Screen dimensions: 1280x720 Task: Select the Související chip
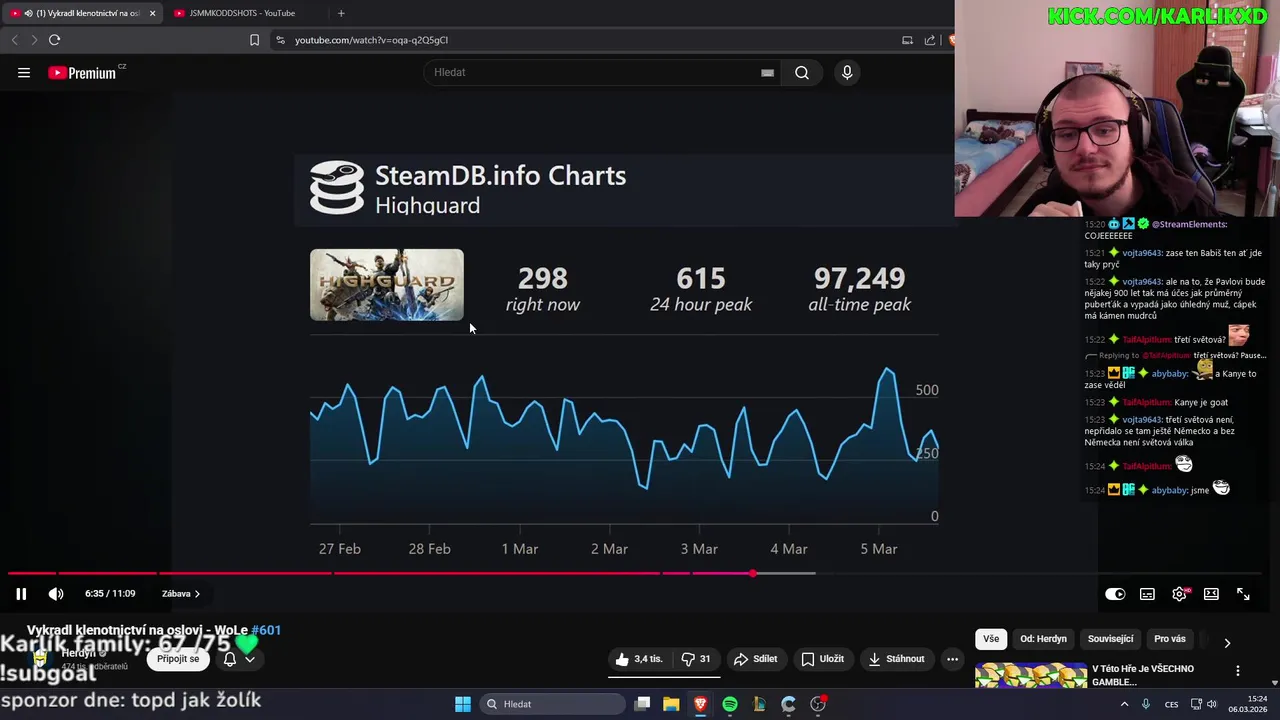tap(1110, 639)
